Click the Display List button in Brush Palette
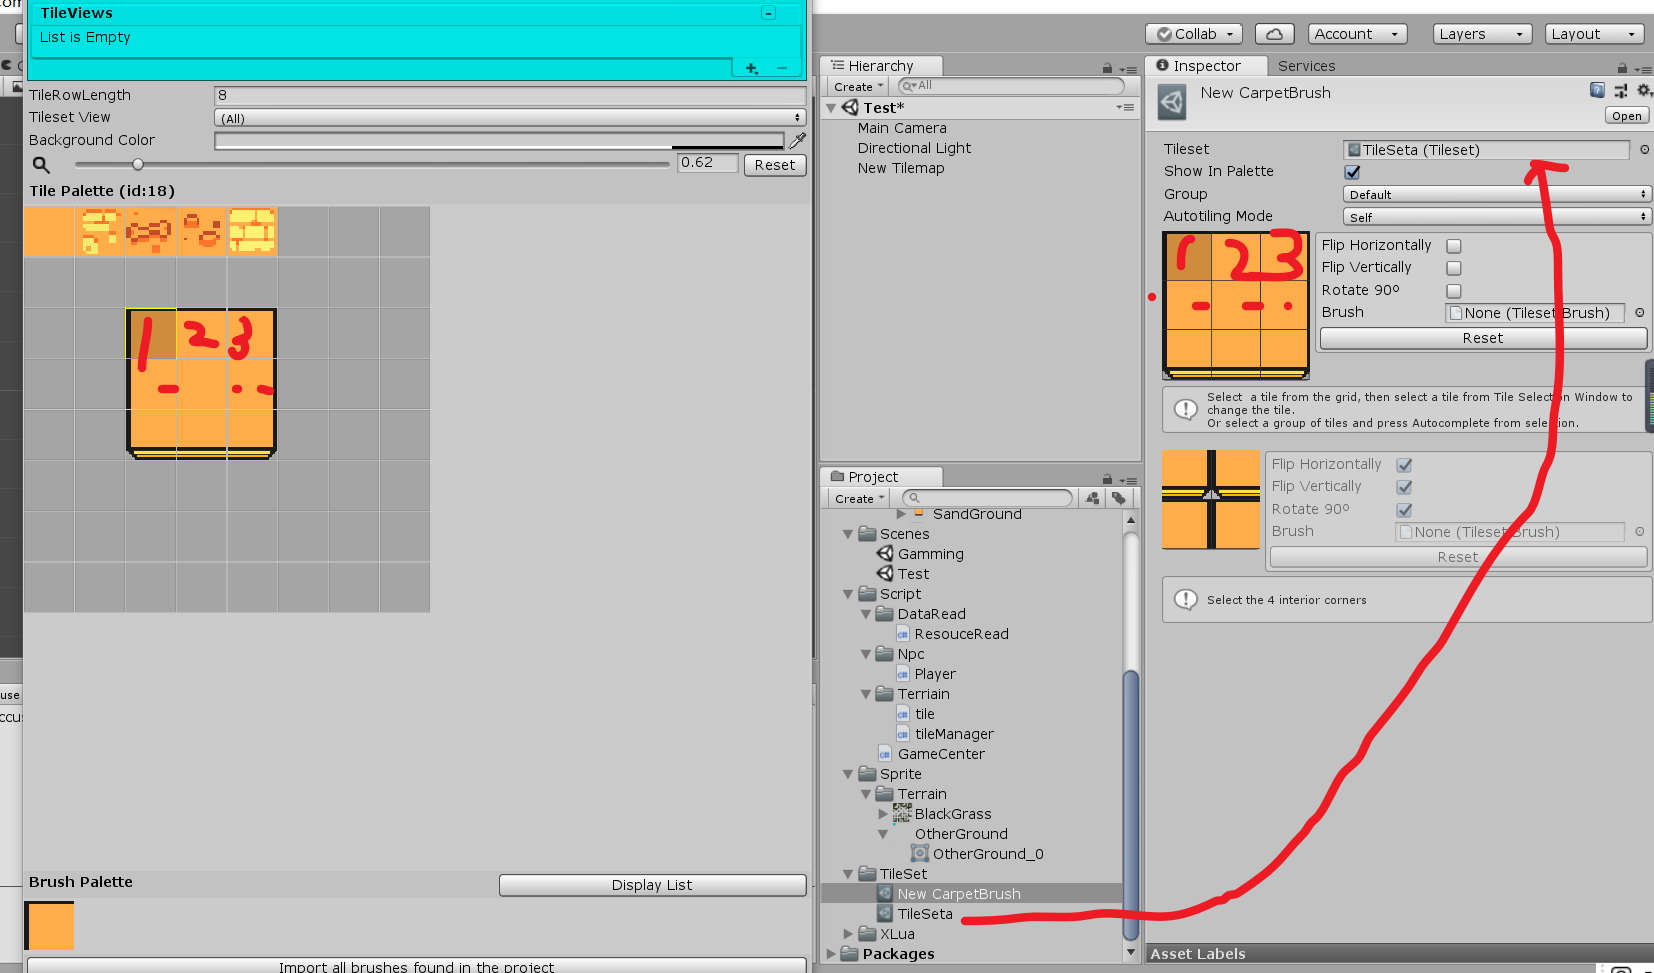The image size is (1654, 973). [651, 884]
